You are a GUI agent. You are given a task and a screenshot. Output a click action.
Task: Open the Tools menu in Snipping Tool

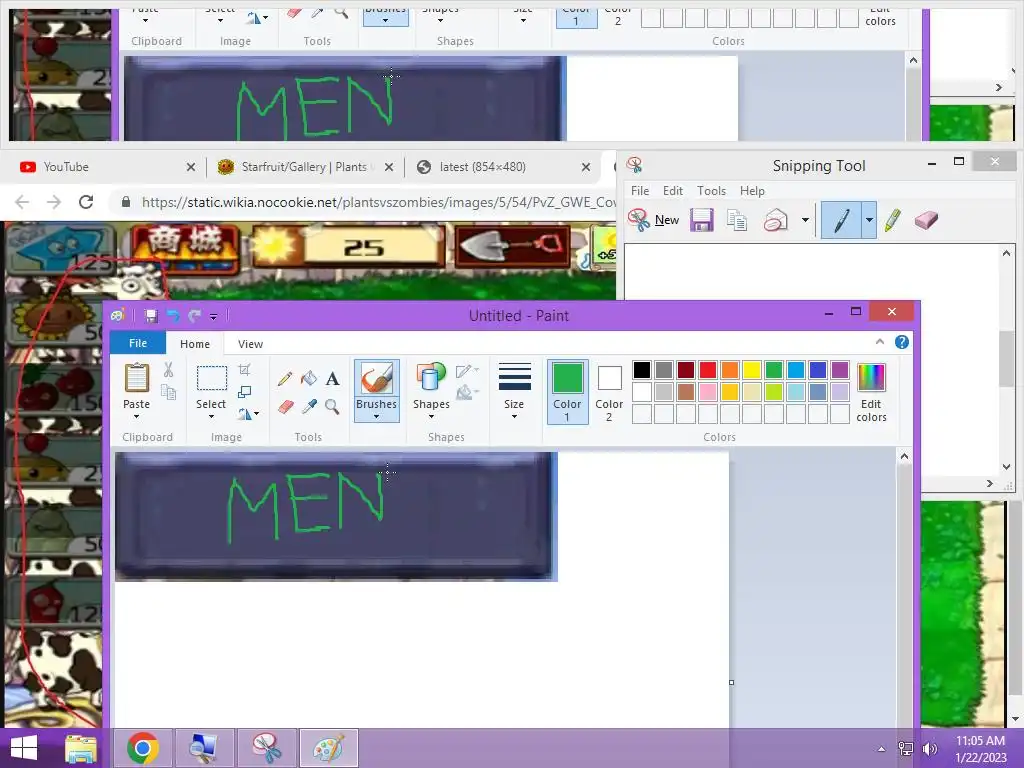point(711,191)
